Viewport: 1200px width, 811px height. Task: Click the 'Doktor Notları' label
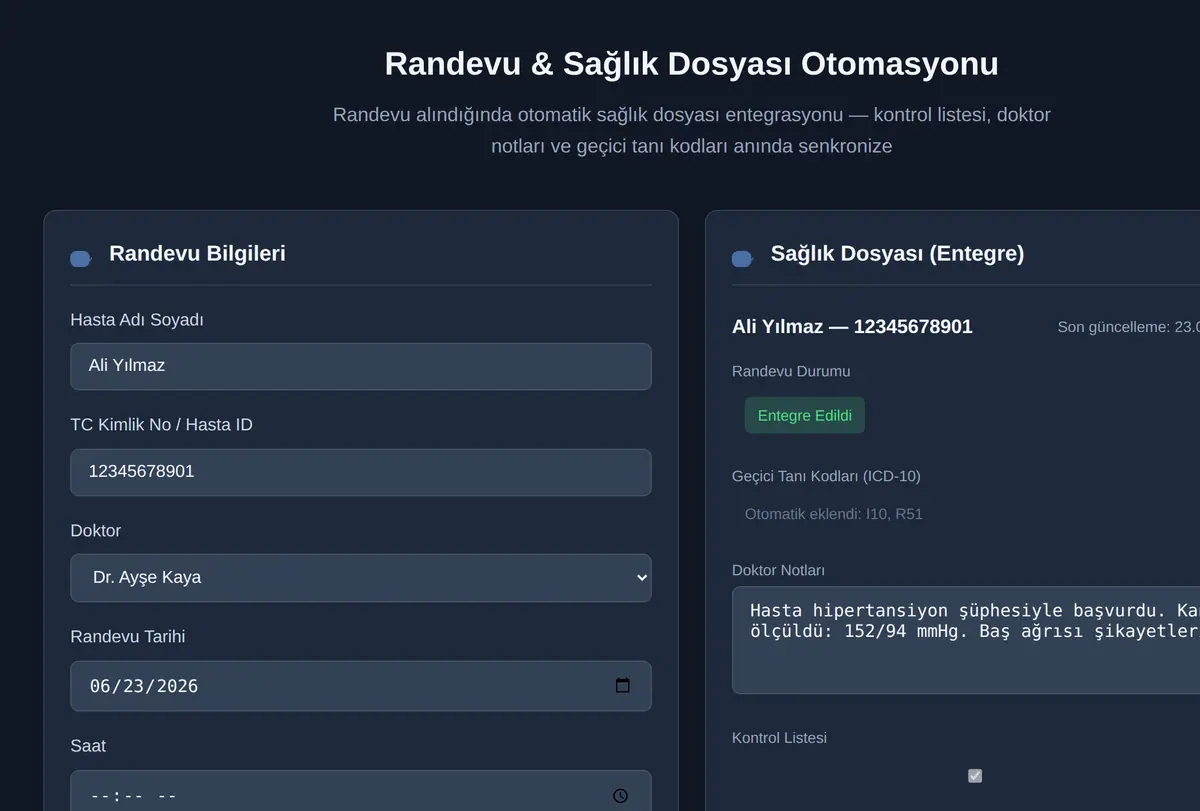tap(778, 570)
